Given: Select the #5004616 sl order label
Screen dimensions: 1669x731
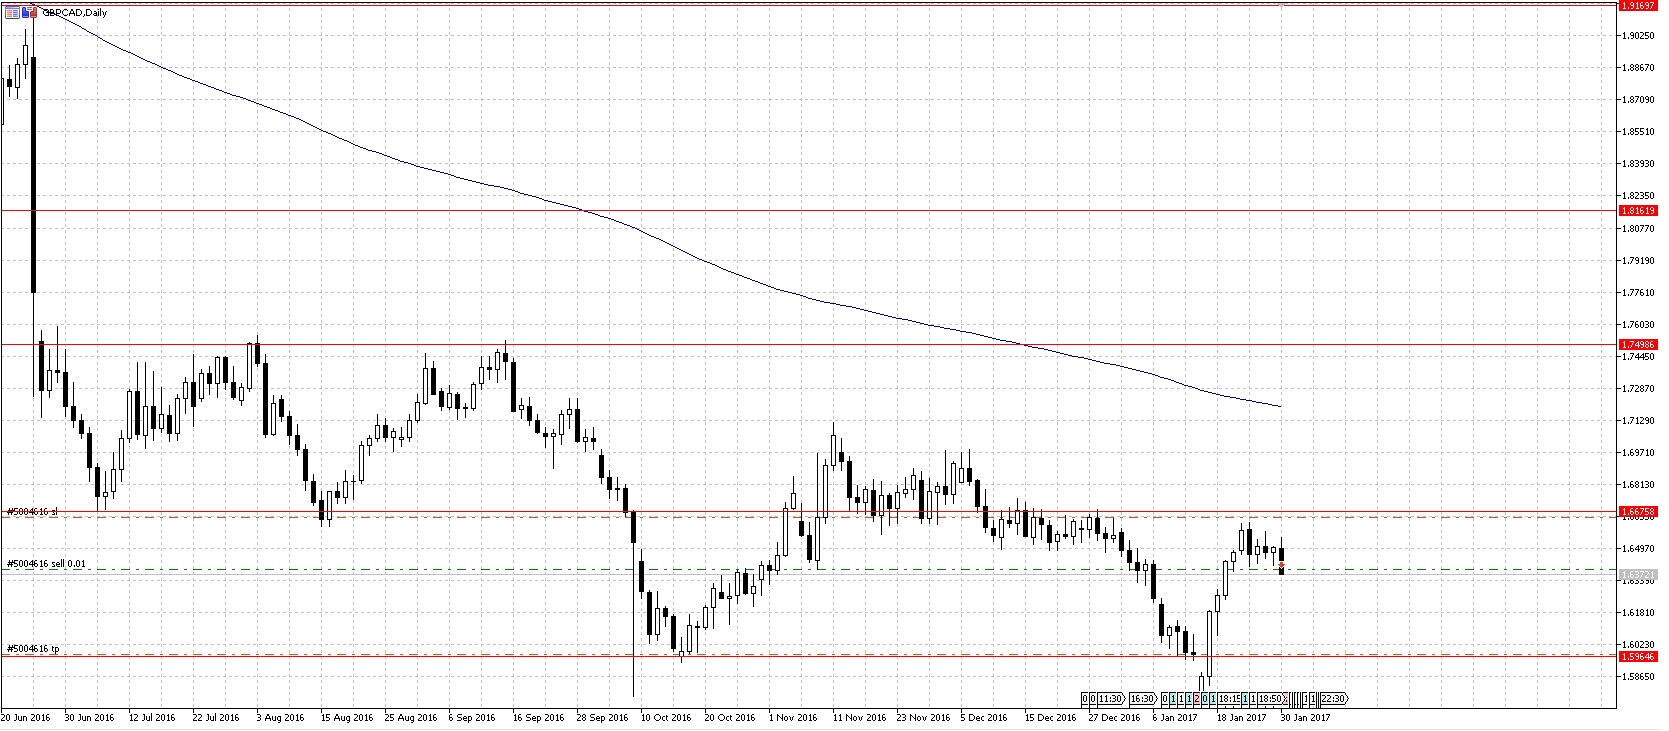Looking at the screenshot, I should [x=32, y=511].
